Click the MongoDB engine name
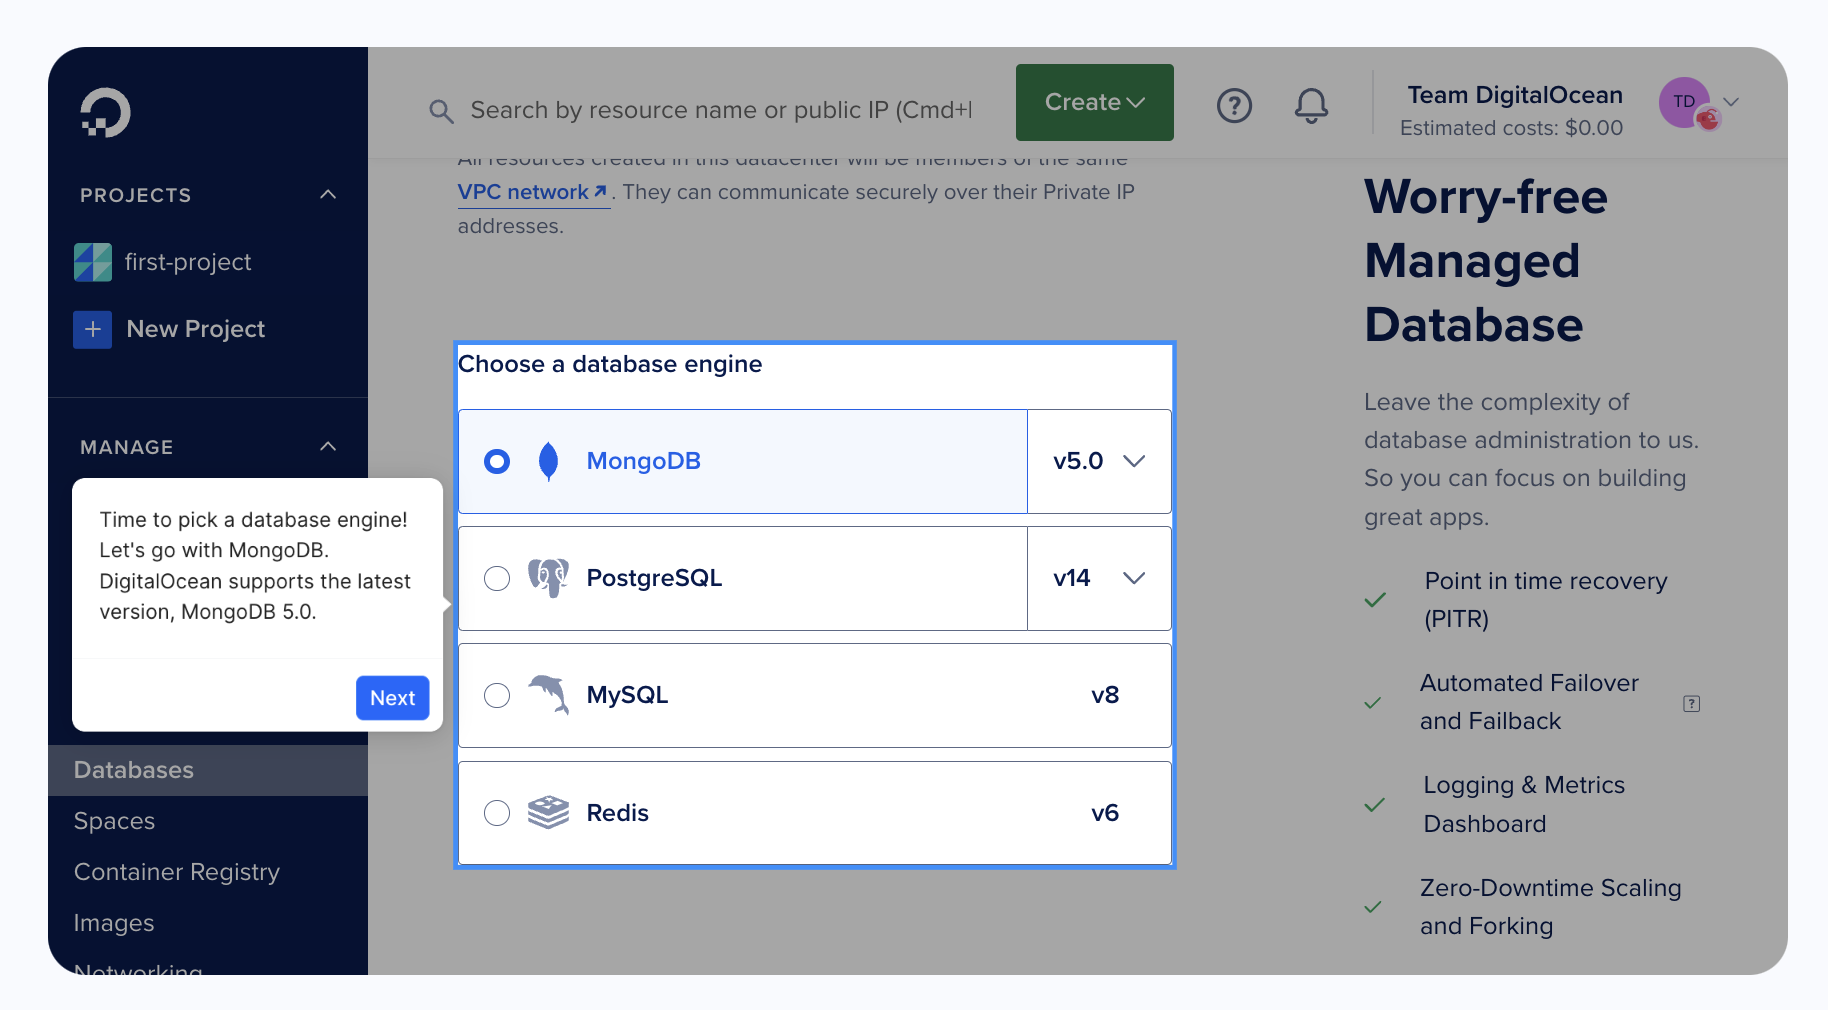This screenshot has height=1010, width=1828. (643, 461)
